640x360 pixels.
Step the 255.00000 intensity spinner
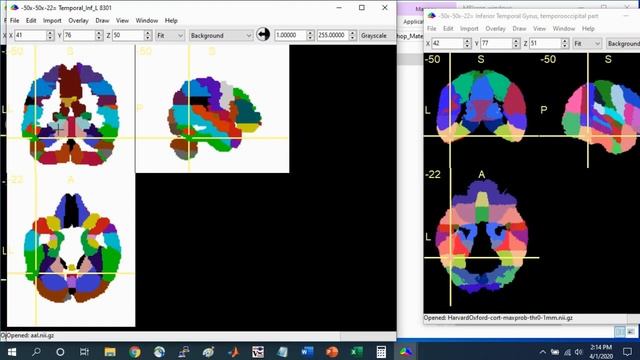353,36
